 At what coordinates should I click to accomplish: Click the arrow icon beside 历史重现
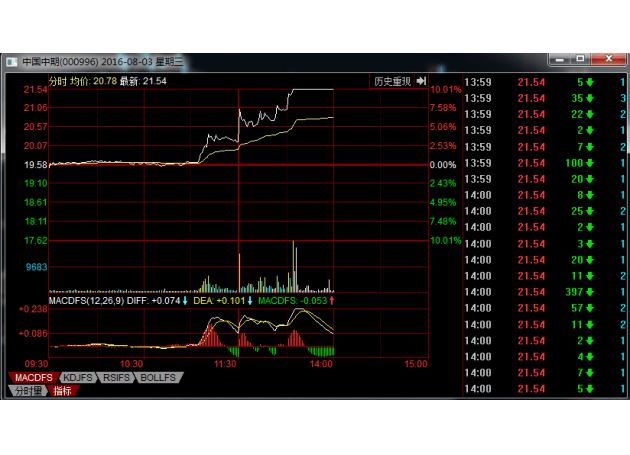tap(422, 81)
